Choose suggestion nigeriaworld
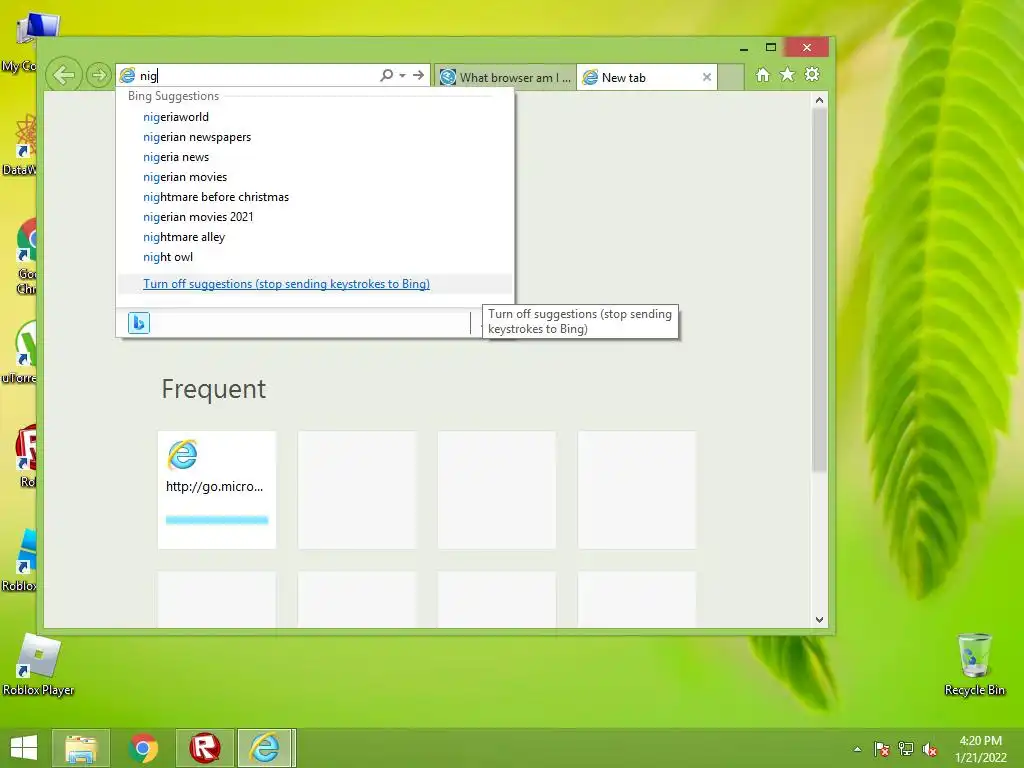The image size is (1024, 768). click(x=315, y=117)
